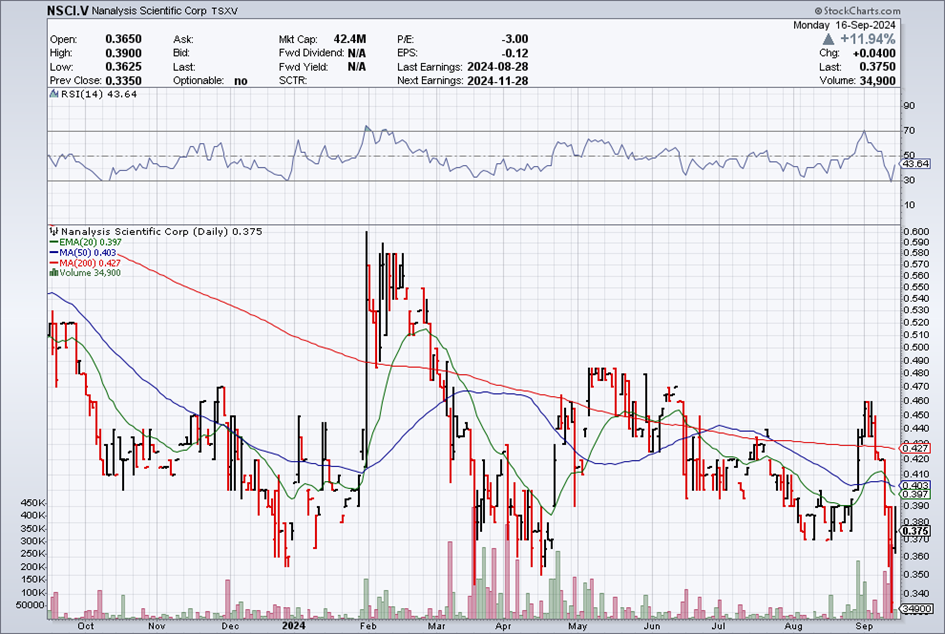This screenshot has height=634, width=945.
Task: Click the red MA(200) line swatch in the legend
Action: click(x=54, y=263)
